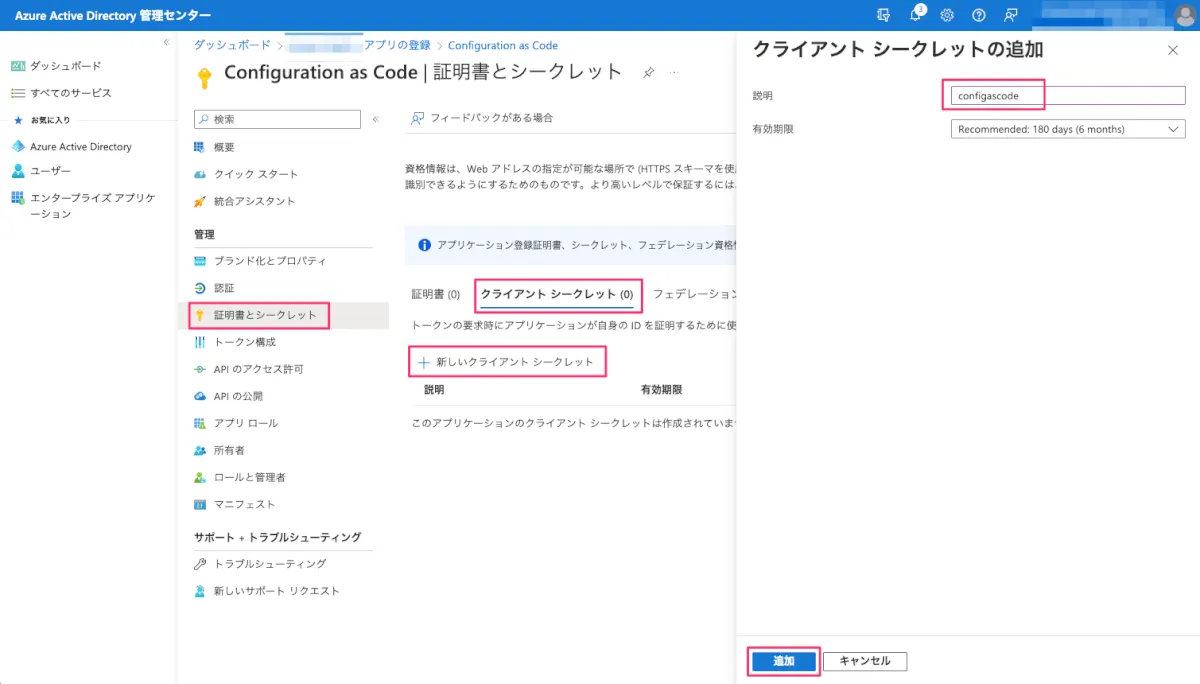Open the 有効期限 expiry dropdown
This screenshot has height=684, width=1200.
click(x=1067, y=129)
